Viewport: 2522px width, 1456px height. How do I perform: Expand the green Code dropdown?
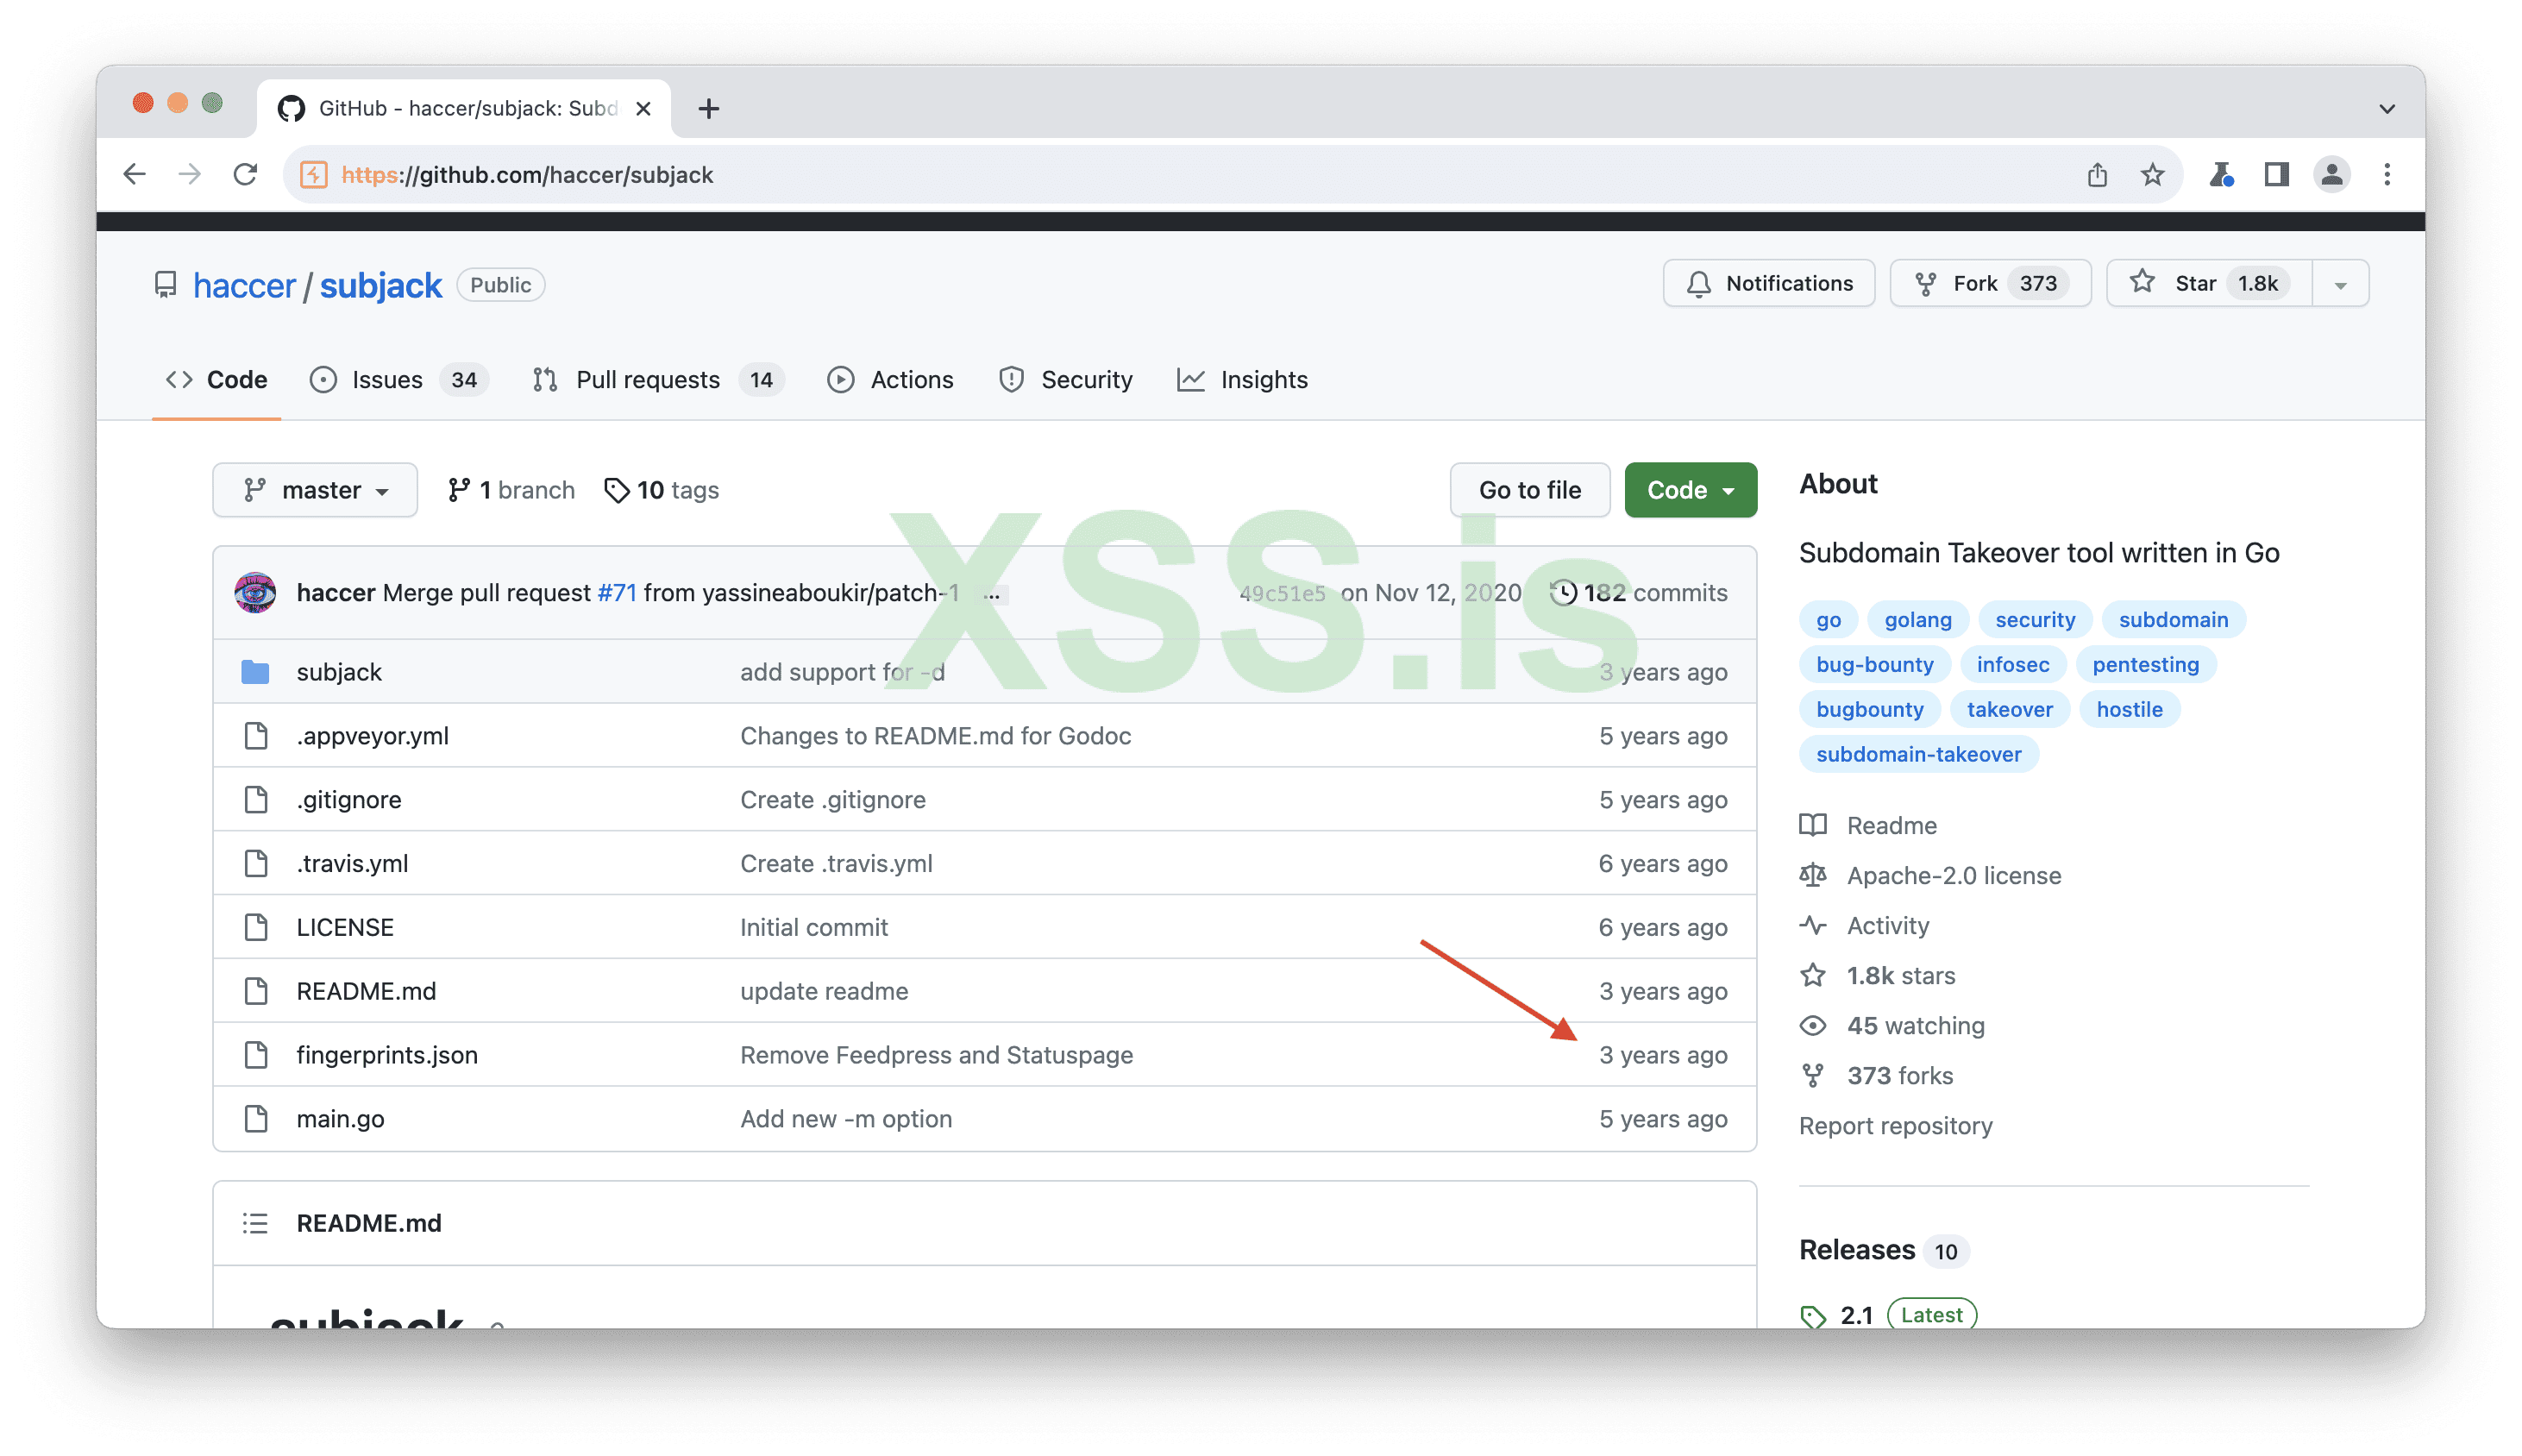click(1690, 490)
